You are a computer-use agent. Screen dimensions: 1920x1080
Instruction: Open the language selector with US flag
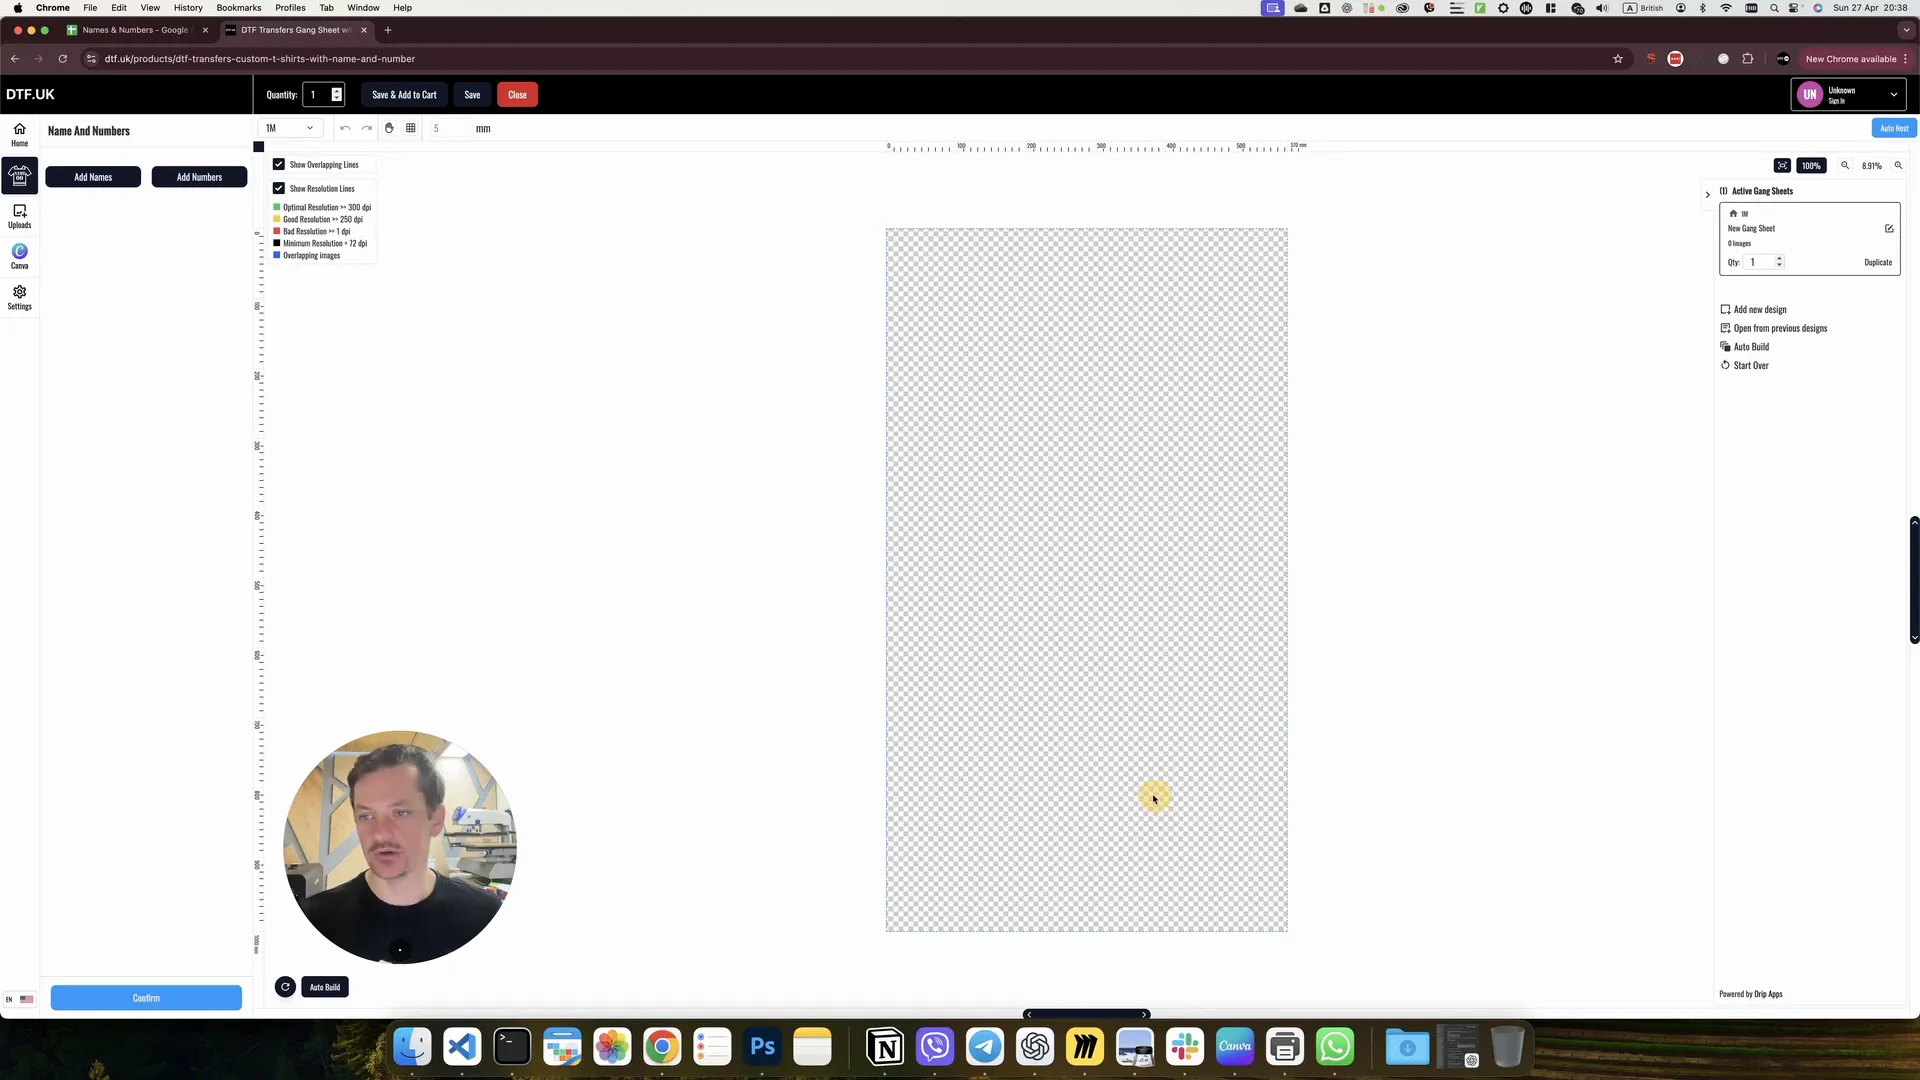click(19, 999)
